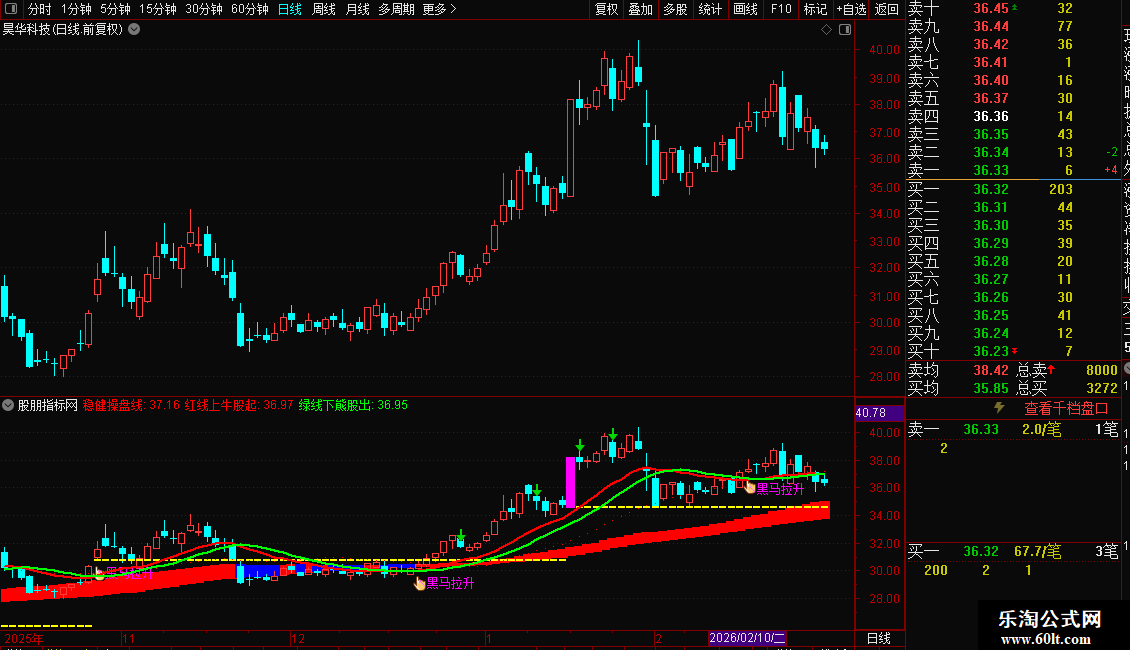Screen dimensions: 1130x650
Task: Switch to 日线 daily chart
Action: [x=290, y=9]
